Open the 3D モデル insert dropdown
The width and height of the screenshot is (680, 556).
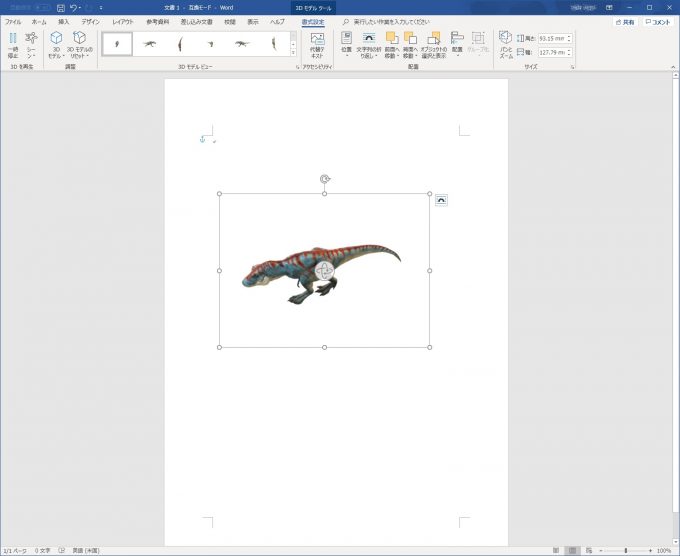pyautogui.click(x=56, y=45)
